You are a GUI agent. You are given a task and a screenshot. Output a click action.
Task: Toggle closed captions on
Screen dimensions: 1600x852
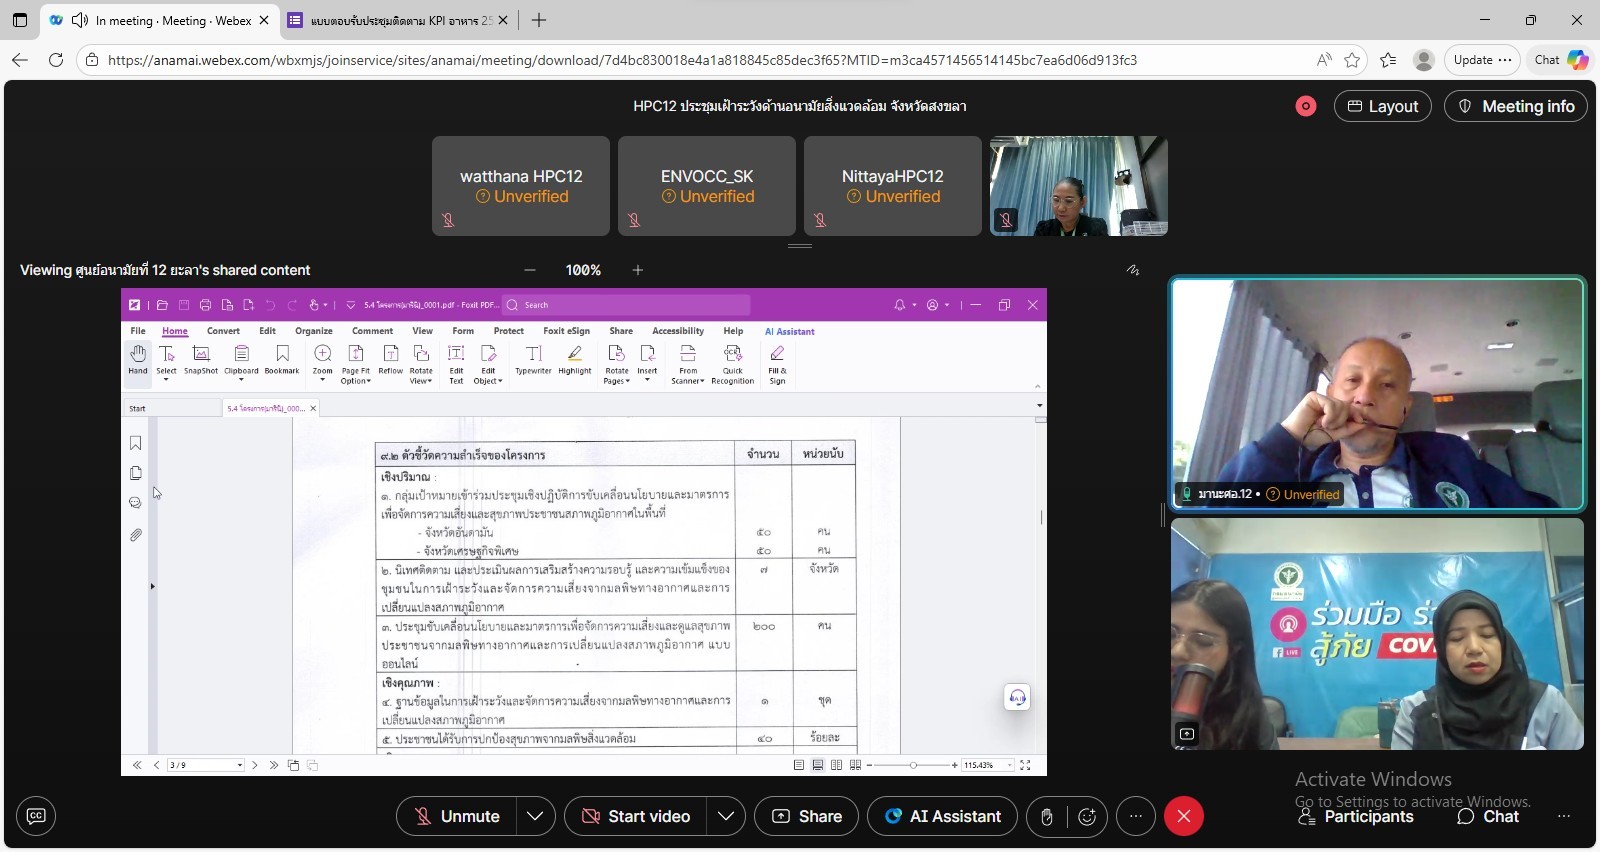(x=36, y=816)
